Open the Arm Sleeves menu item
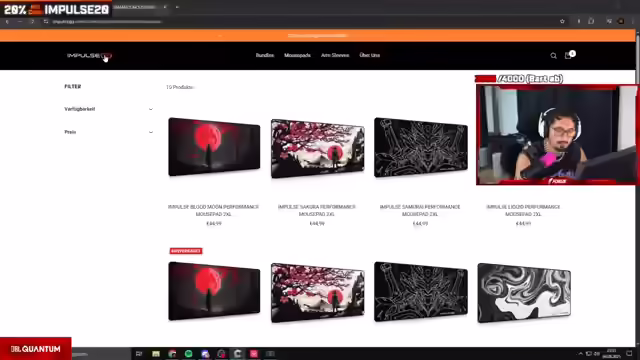Viewport: 640px width, 360px height. point(335,56)
